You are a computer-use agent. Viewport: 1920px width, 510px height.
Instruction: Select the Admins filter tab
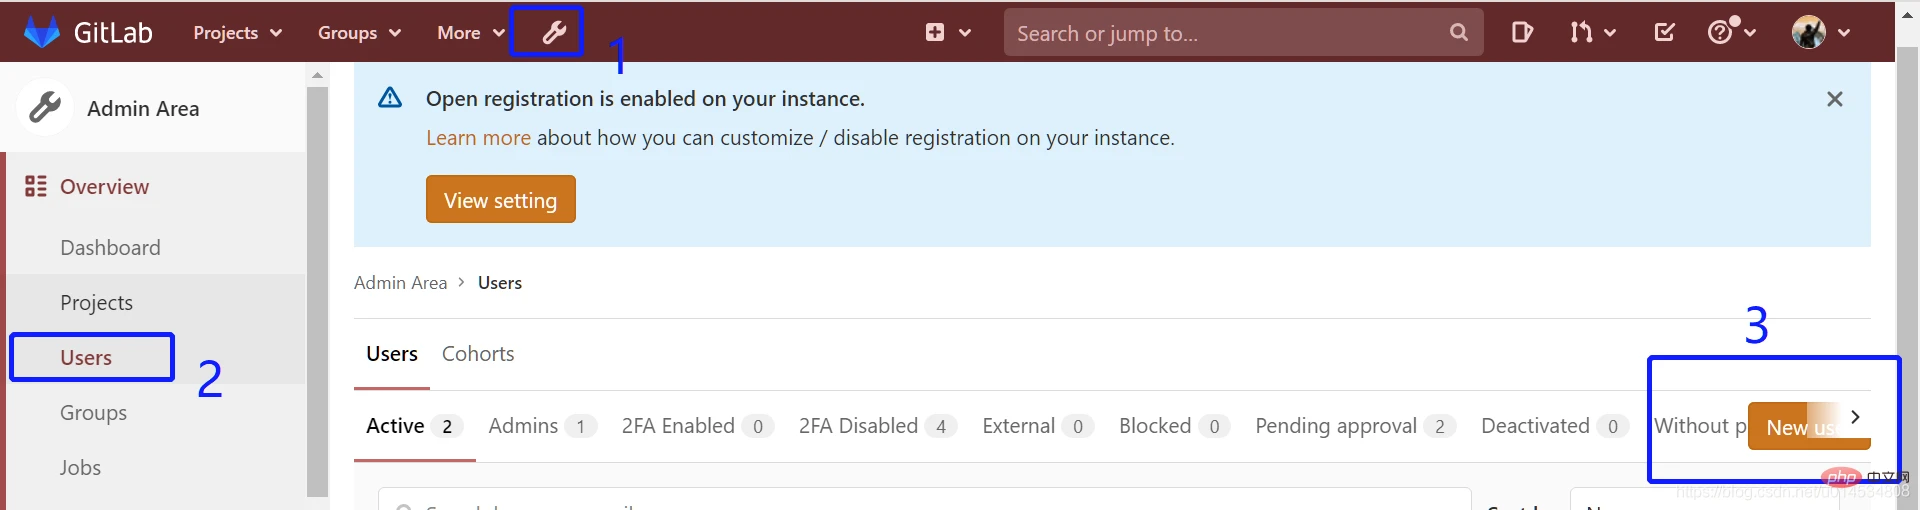[x=523, y=426]
